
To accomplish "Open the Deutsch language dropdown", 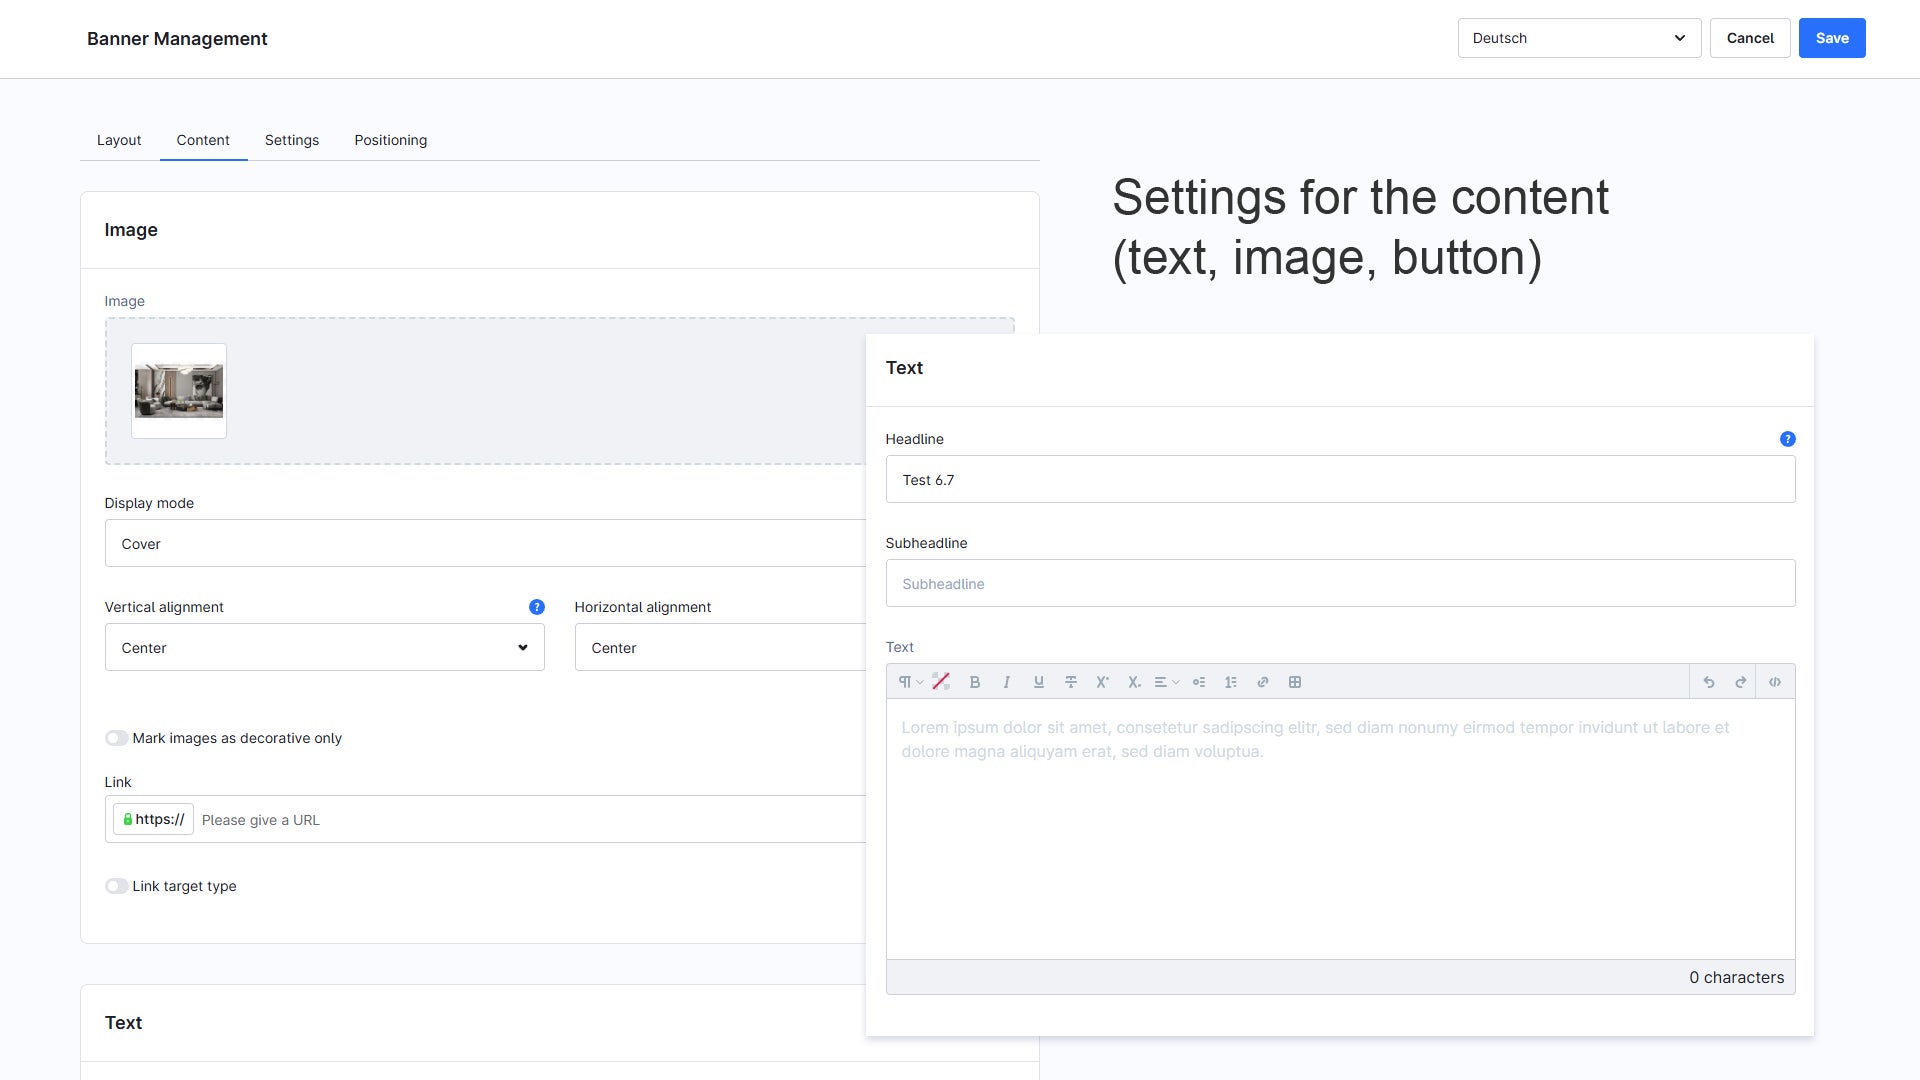I will tap(1579, 38).
